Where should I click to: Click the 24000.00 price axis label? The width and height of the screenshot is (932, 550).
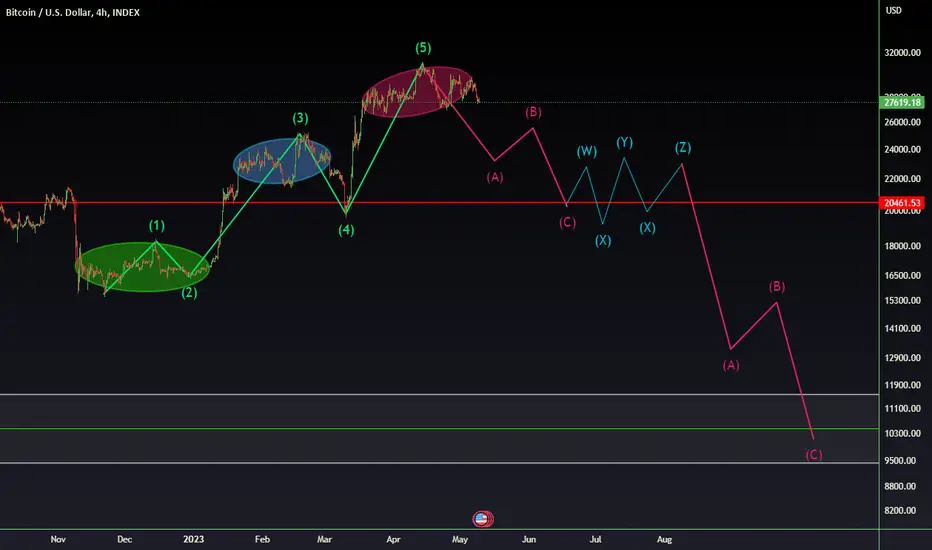902,150
